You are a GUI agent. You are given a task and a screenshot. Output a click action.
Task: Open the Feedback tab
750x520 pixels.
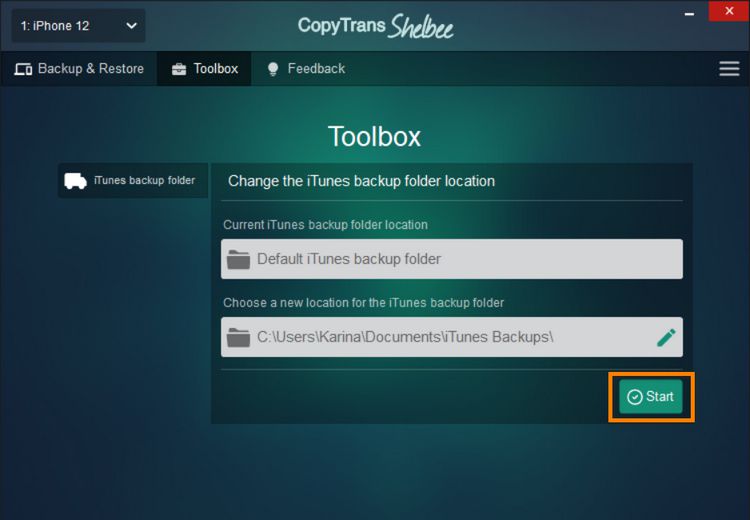pos(306,69)
